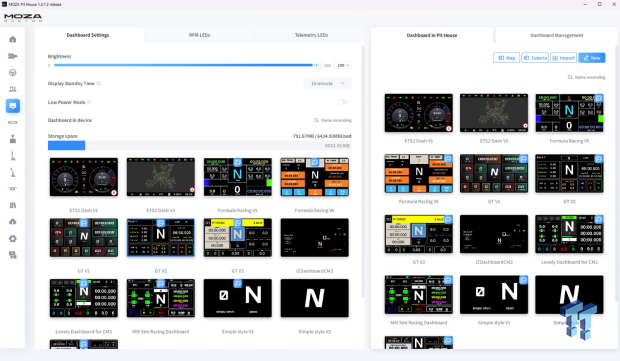620x361 pixels.
Task: Open the H-pattern shifter sidebar icon
Action: pos(13,139)
